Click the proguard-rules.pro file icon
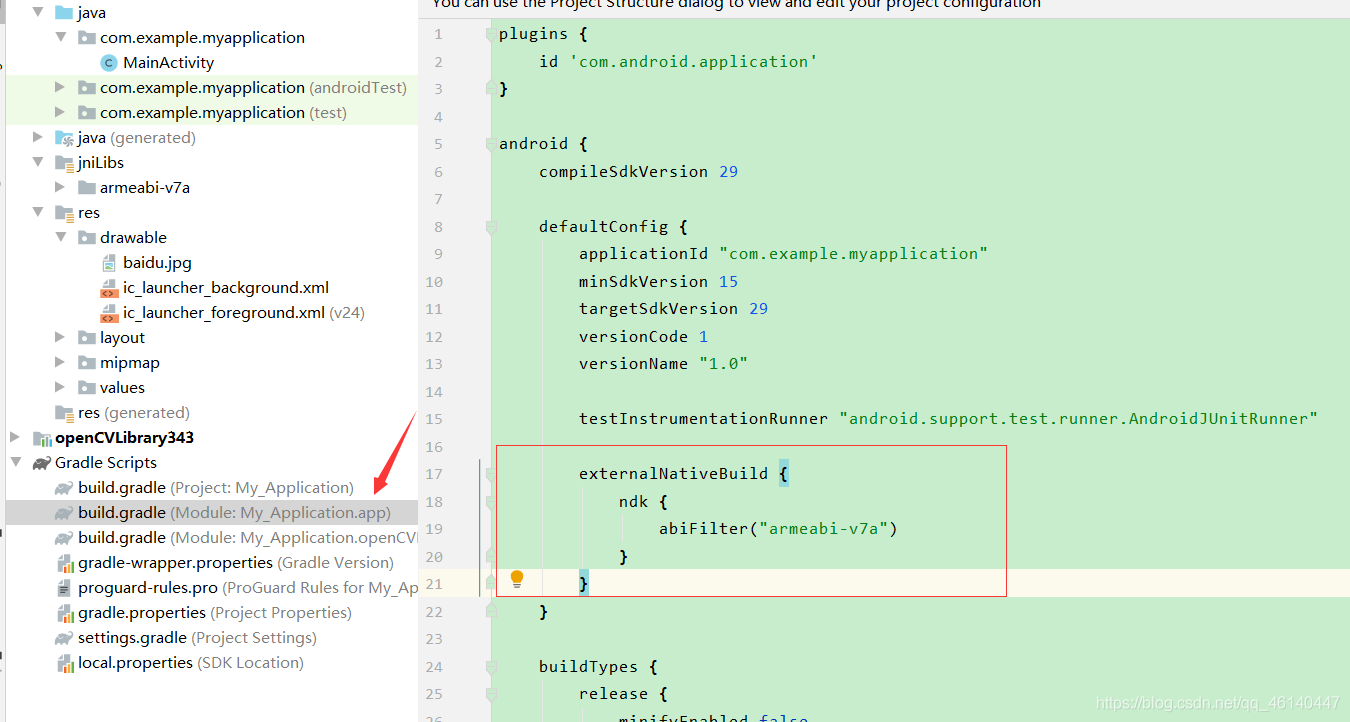Screen dimensions: 1350x722 65,588
